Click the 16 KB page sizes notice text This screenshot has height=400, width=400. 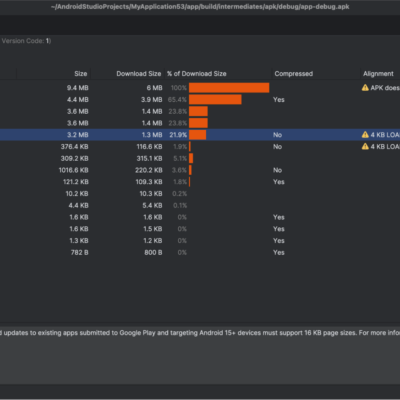pos(200,333)
